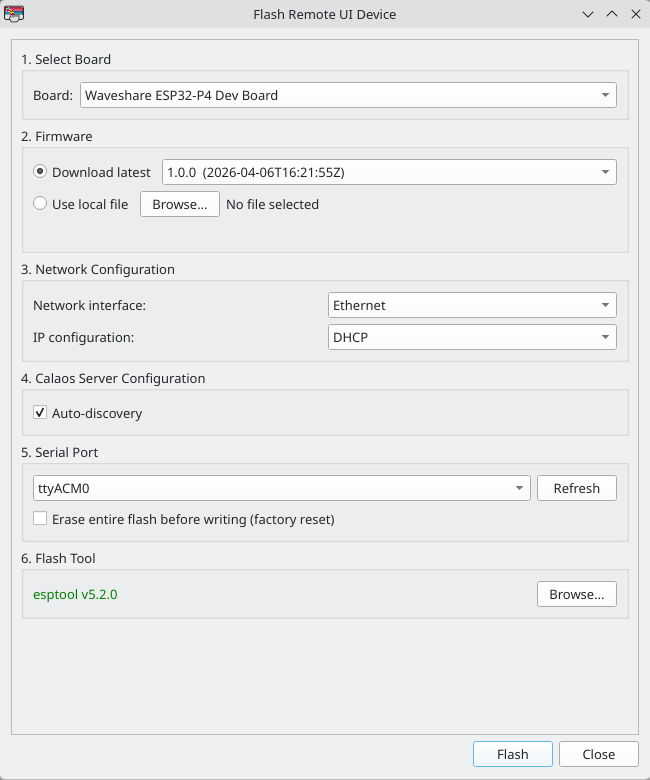
Task: Refresh the serial port list
Action: click(x=576, y=488)
